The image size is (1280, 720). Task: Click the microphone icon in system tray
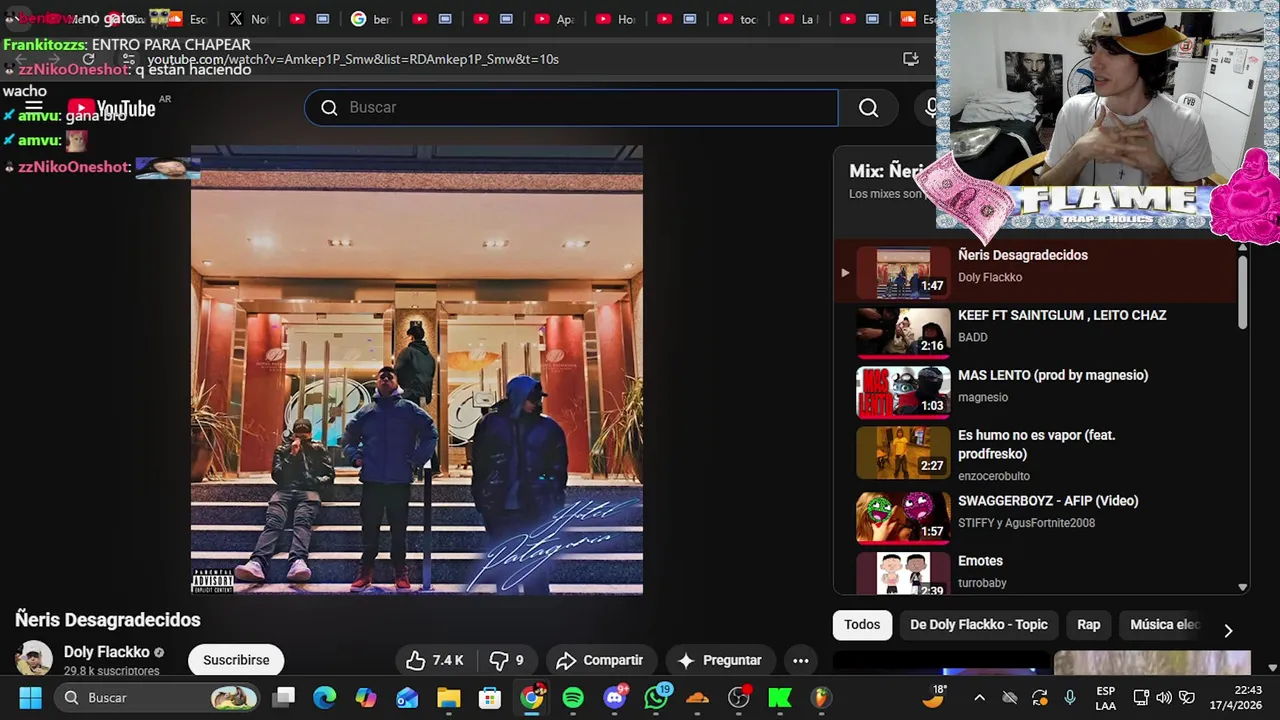pyautogui.click(x=1070, y=698)
